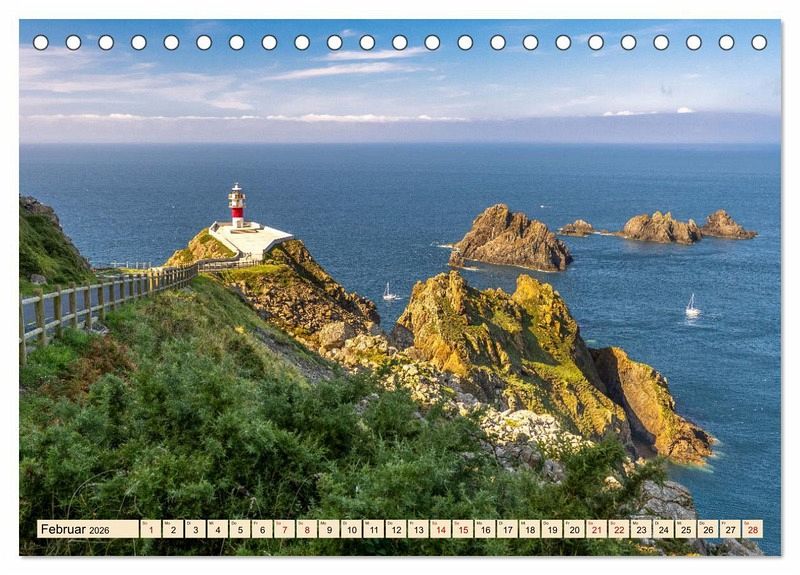Image resolution: width=800 pixels, height=575 pixels.
Task: Select day 25 in the date strip
Action: tap(685, 529)
